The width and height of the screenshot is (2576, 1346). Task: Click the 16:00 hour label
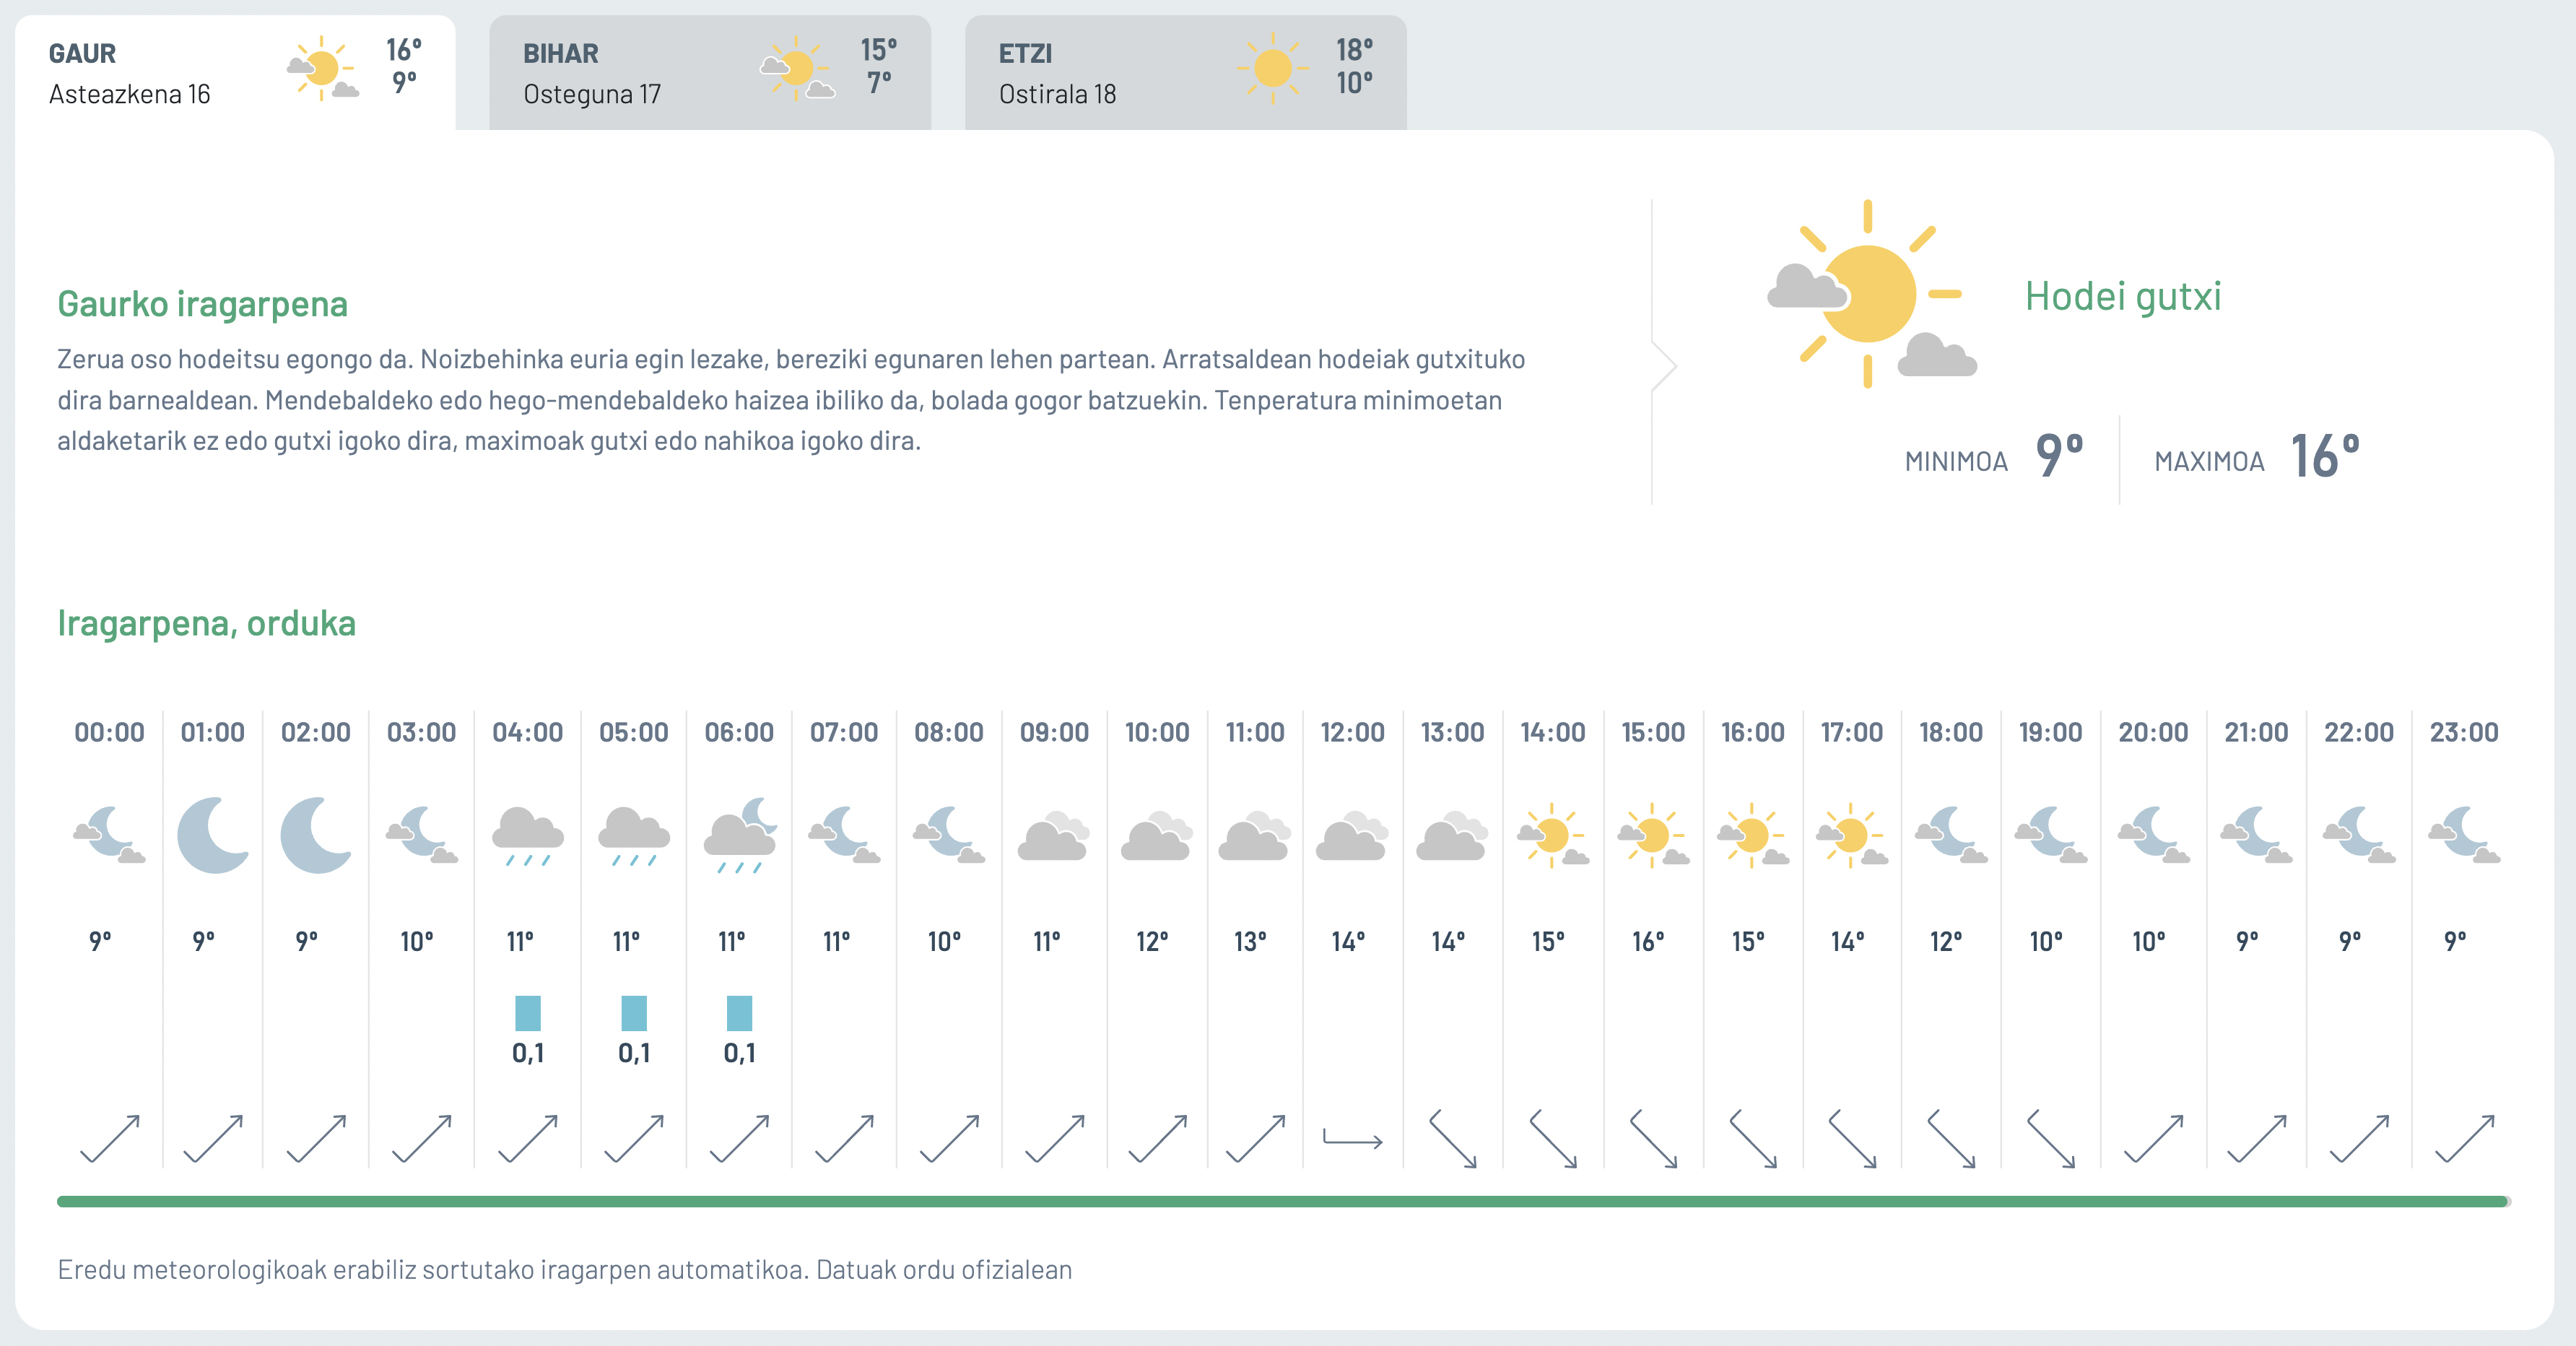click(x=1753, y=732)
